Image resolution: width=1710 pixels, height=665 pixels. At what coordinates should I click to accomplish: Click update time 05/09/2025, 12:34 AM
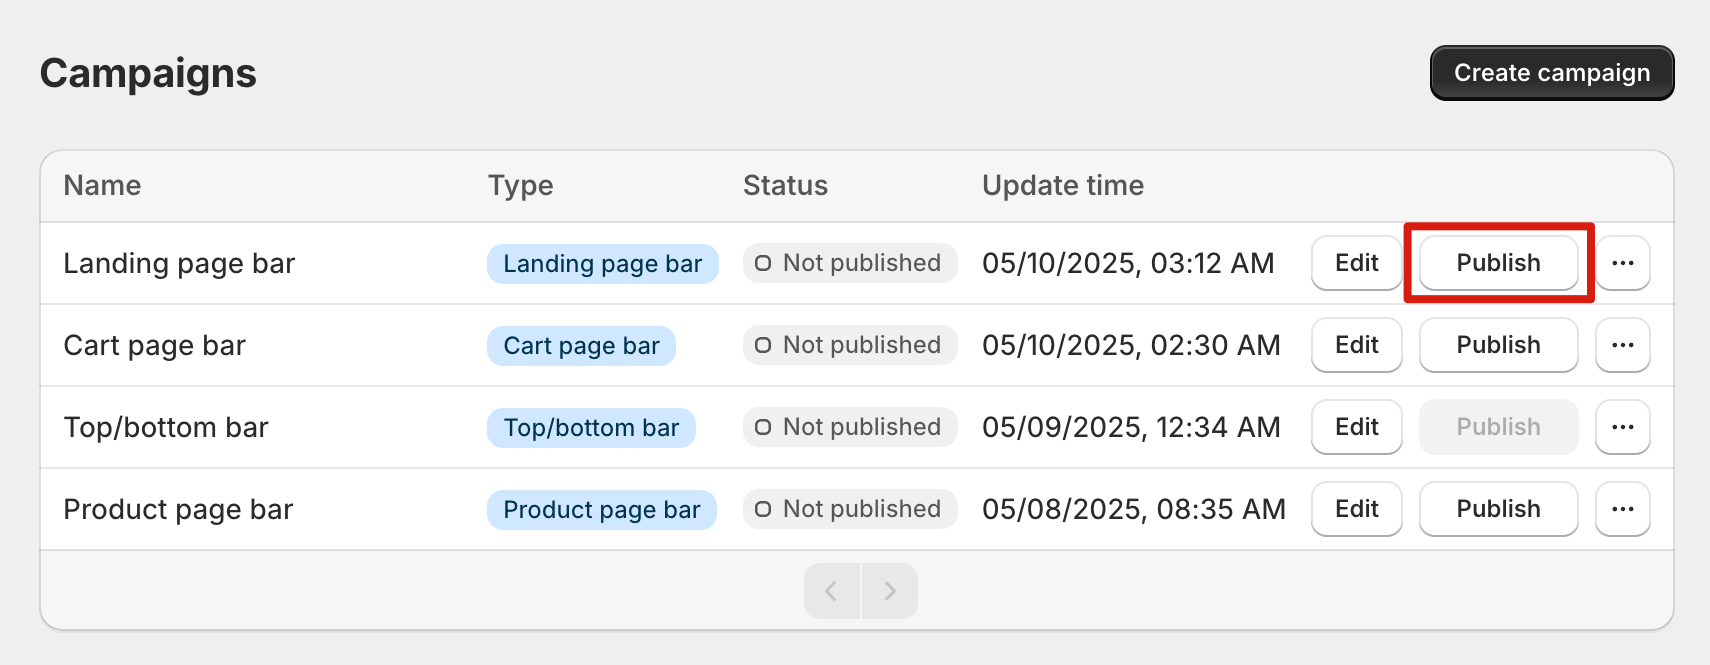(x=1131, y=427)
